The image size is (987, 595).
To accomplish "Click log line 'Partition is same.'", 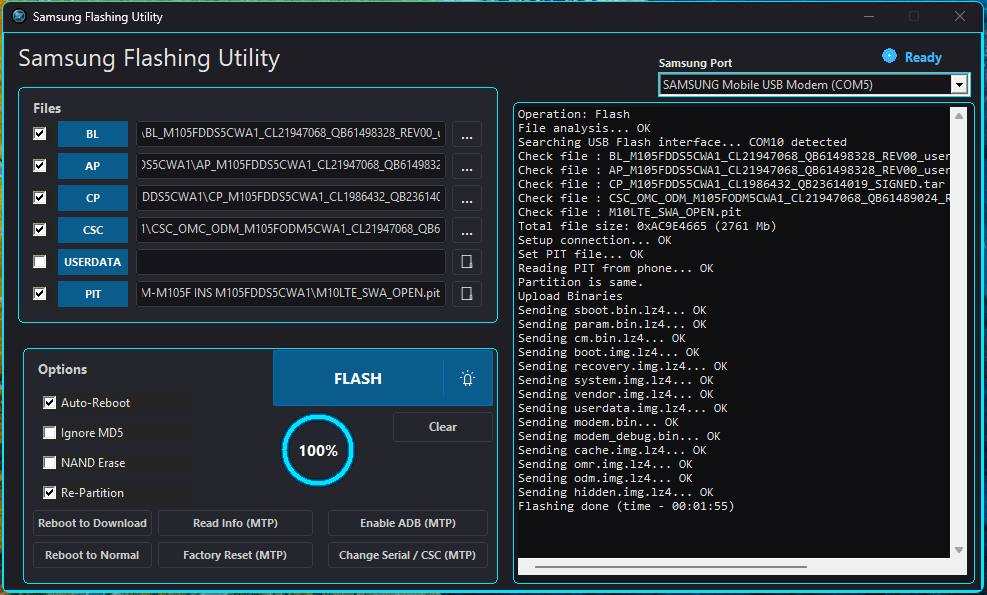I will coord(580,282).
